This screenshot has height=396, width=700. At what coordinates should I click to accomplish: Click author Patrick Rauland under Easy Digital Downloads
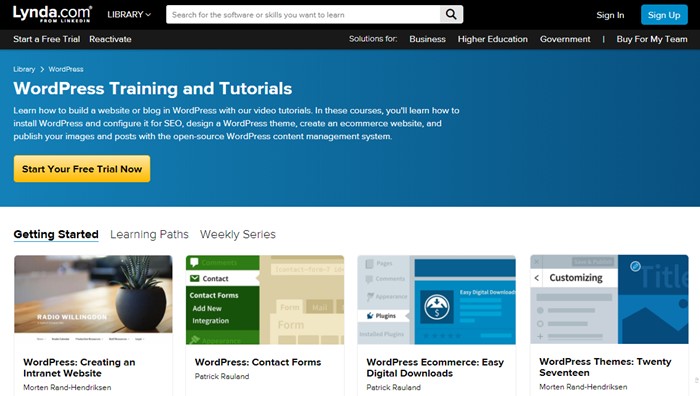click(x=393, y=388)
